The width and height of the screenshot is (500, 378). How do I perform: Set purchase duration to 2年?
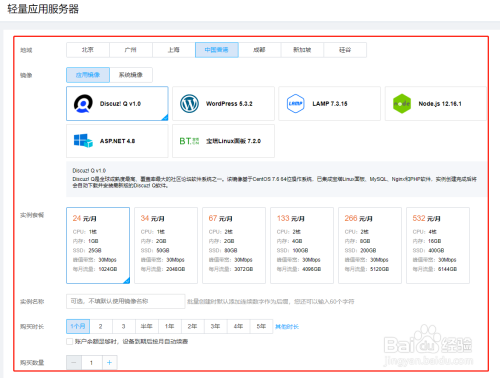[193, 326]
